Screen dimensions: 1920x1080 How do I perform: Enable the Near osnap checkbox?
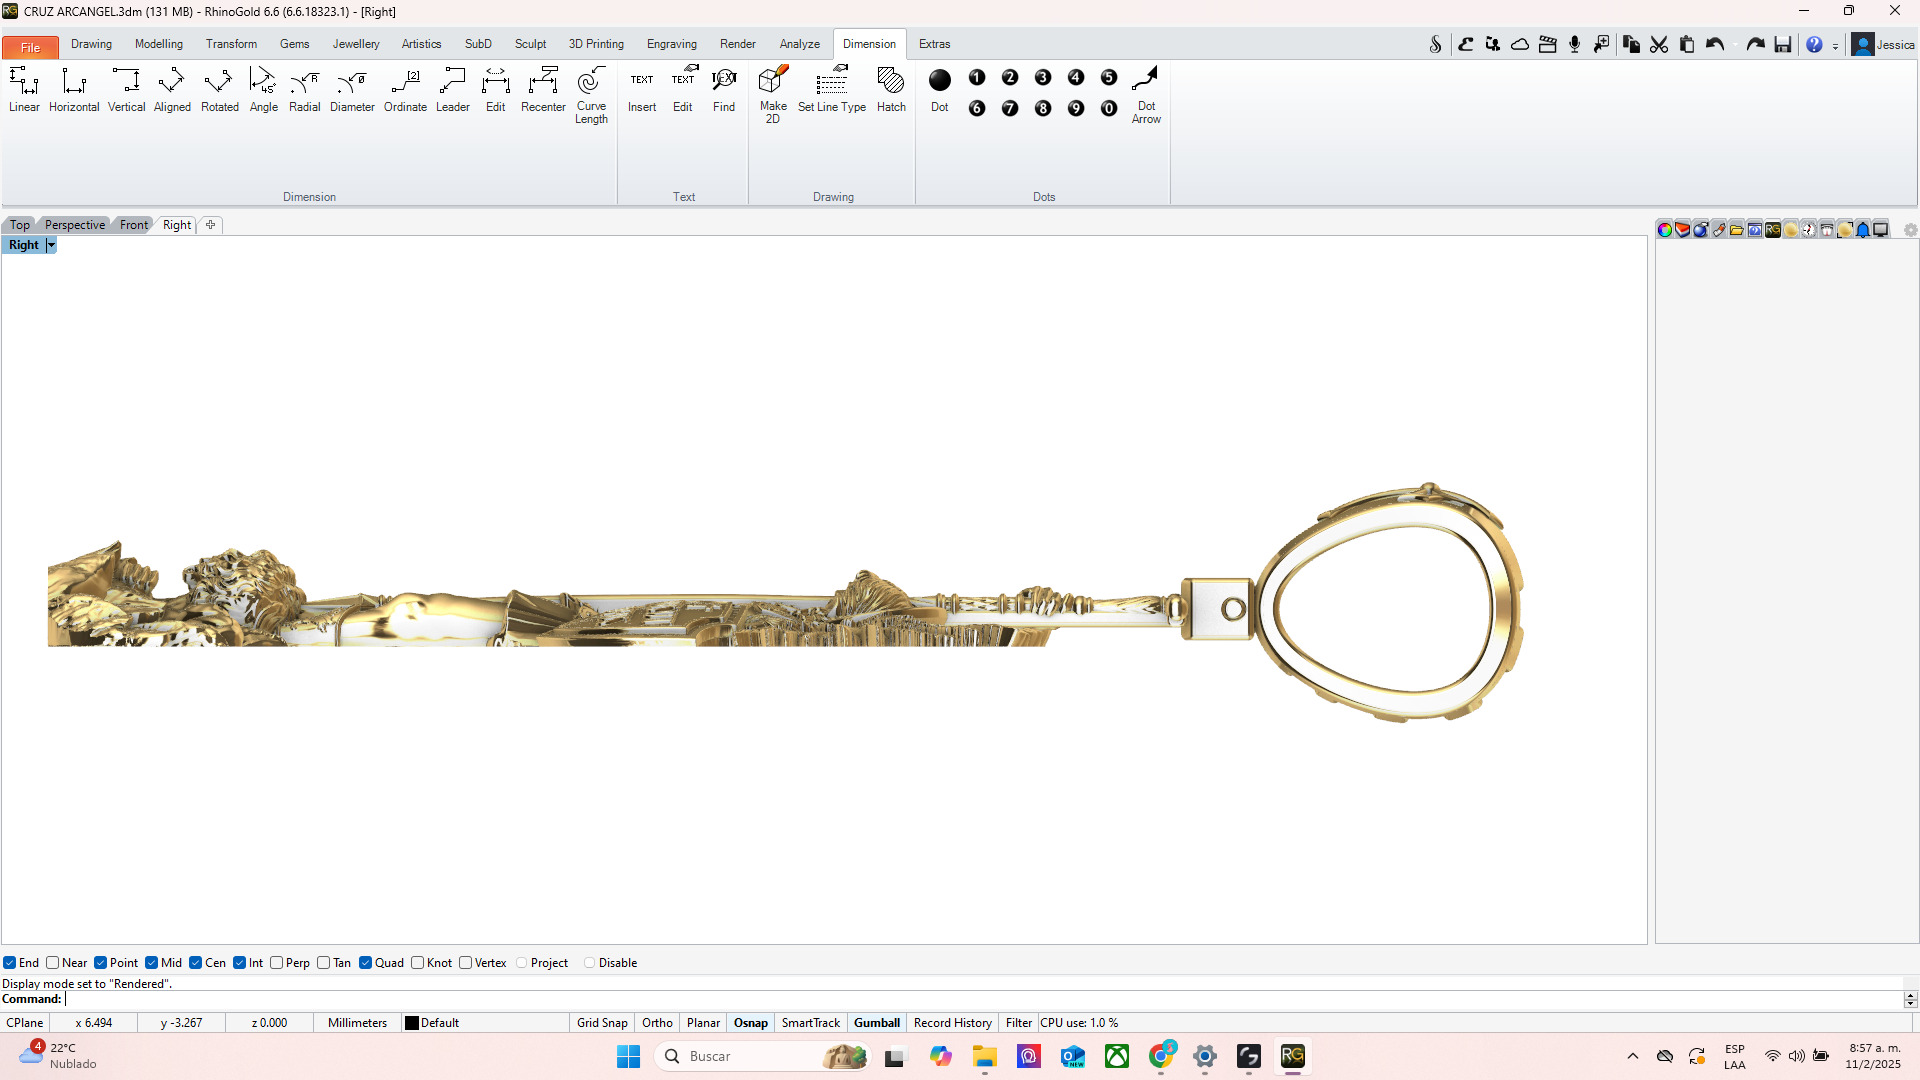click(x=53, y=963)
